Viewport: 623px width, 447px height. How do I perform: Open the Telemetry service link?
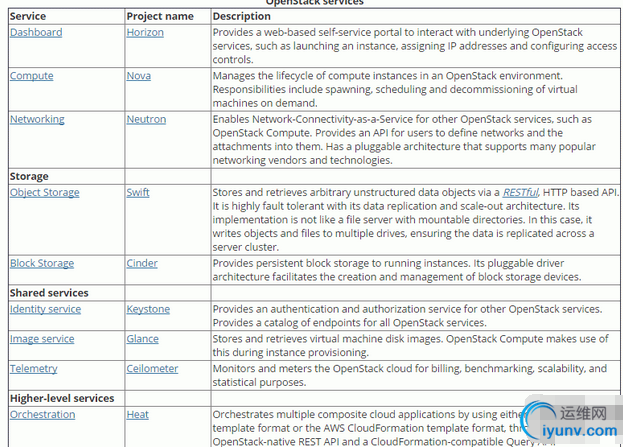tap(34, 369)
